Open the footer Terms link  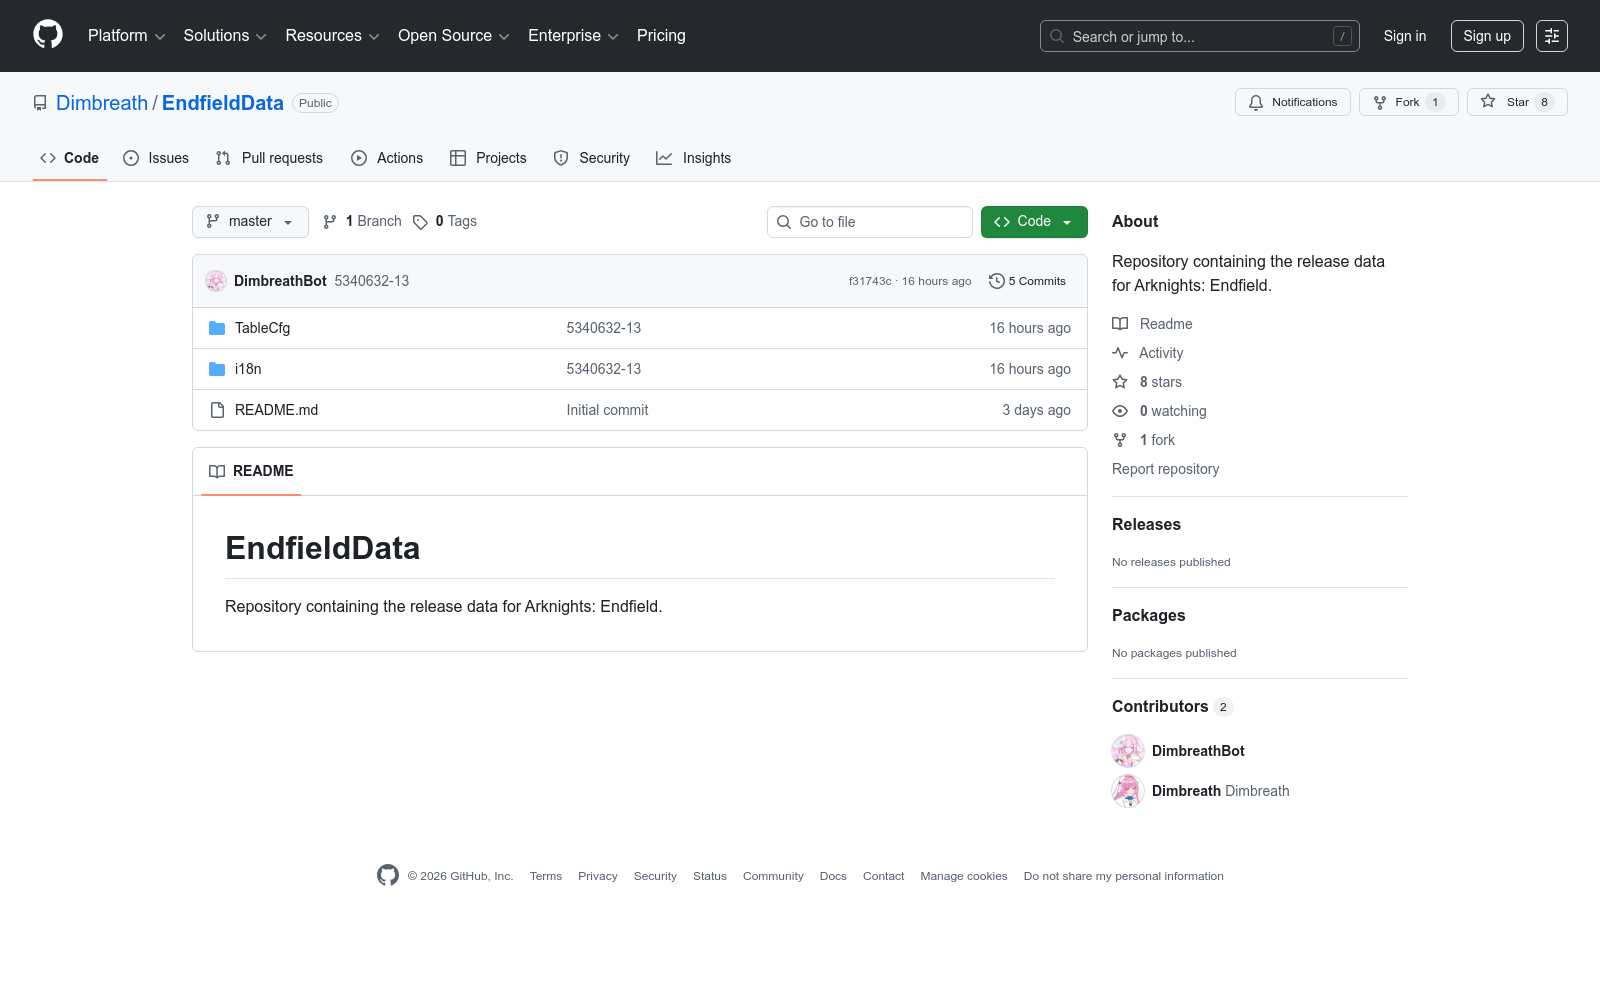[546, 876]
